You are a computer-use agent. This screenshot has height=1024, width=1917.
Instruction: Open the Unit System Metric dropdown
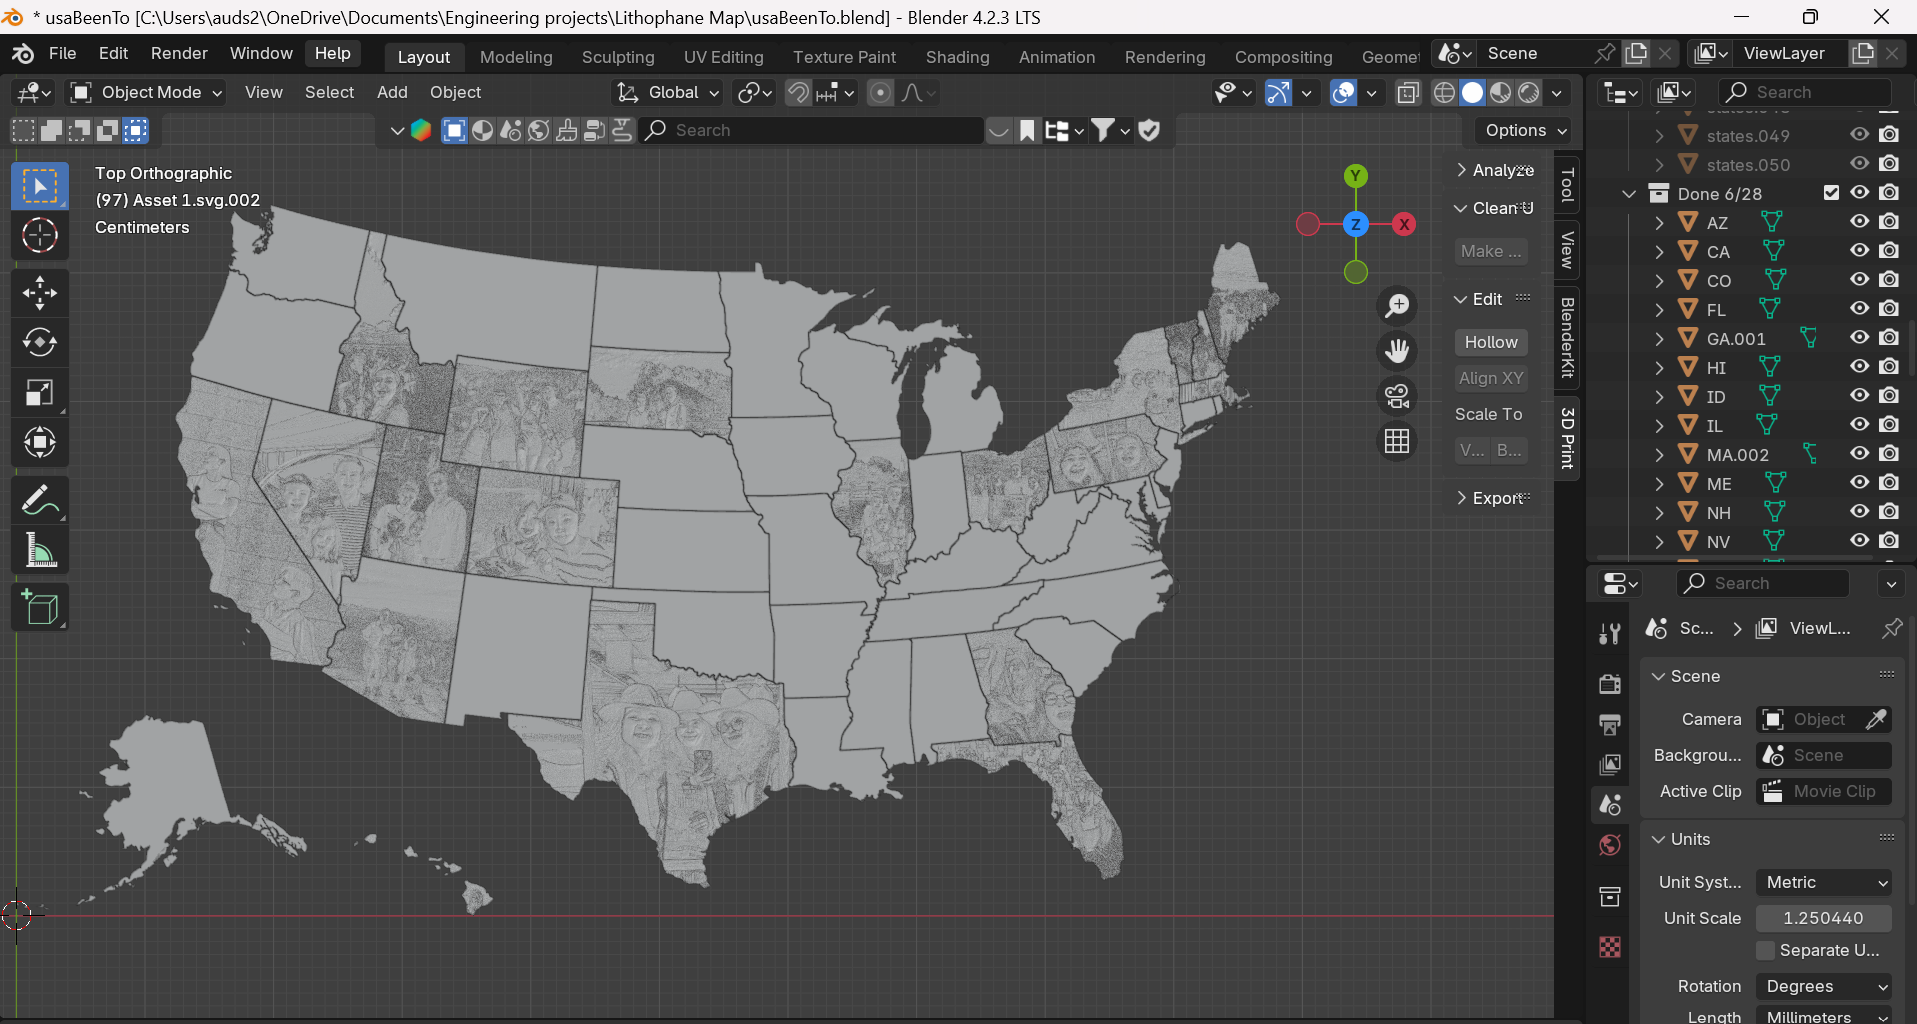pyautogui.click(x=1824, y=882)
